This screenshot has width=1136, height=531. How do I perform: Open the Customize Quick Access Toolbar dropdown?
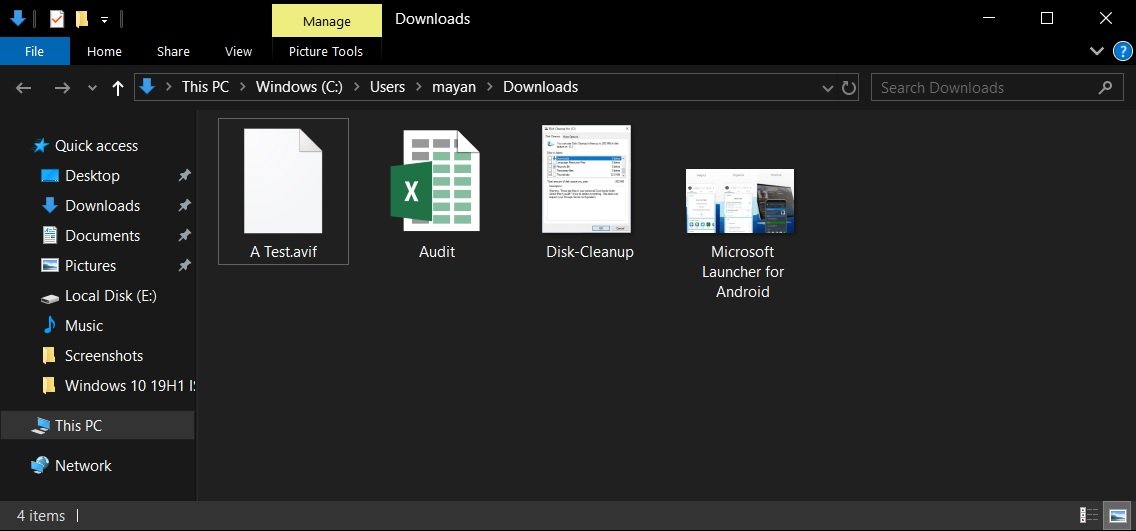[104, 19]
